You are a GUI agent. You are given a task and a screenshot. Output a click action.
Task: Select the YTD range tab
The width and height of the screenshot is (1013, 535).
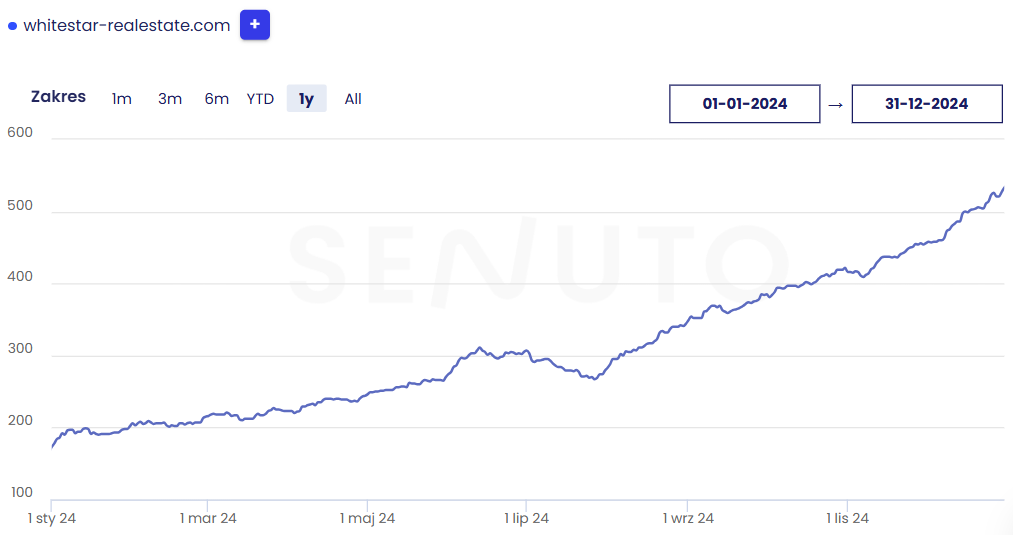(260, 99)
